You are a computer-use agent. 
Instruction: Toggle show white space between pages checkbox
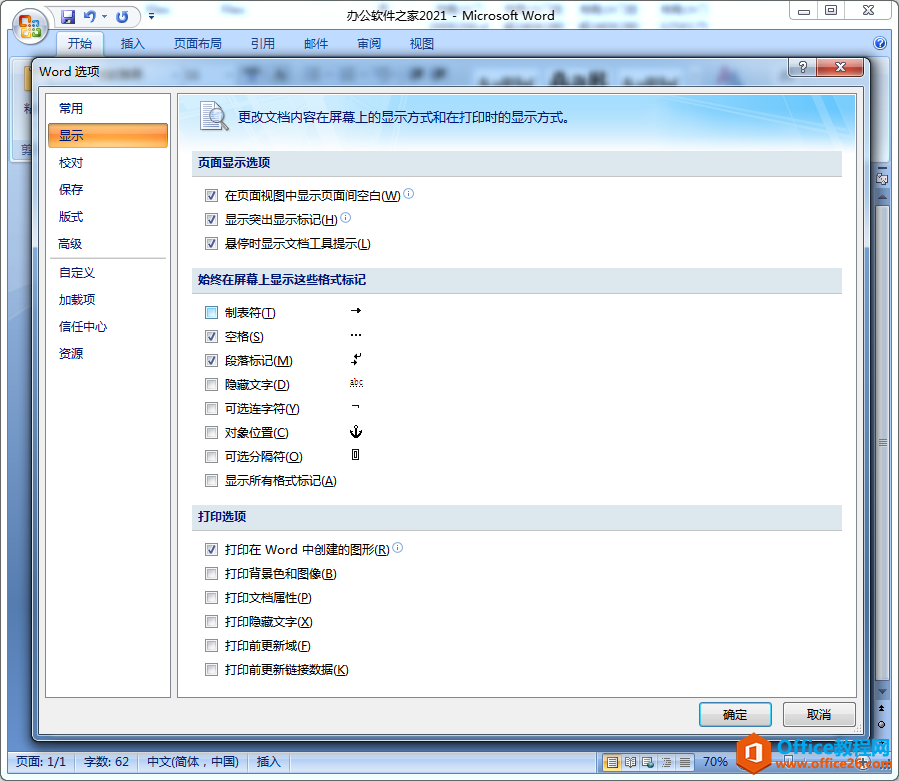tap(211, 196)
